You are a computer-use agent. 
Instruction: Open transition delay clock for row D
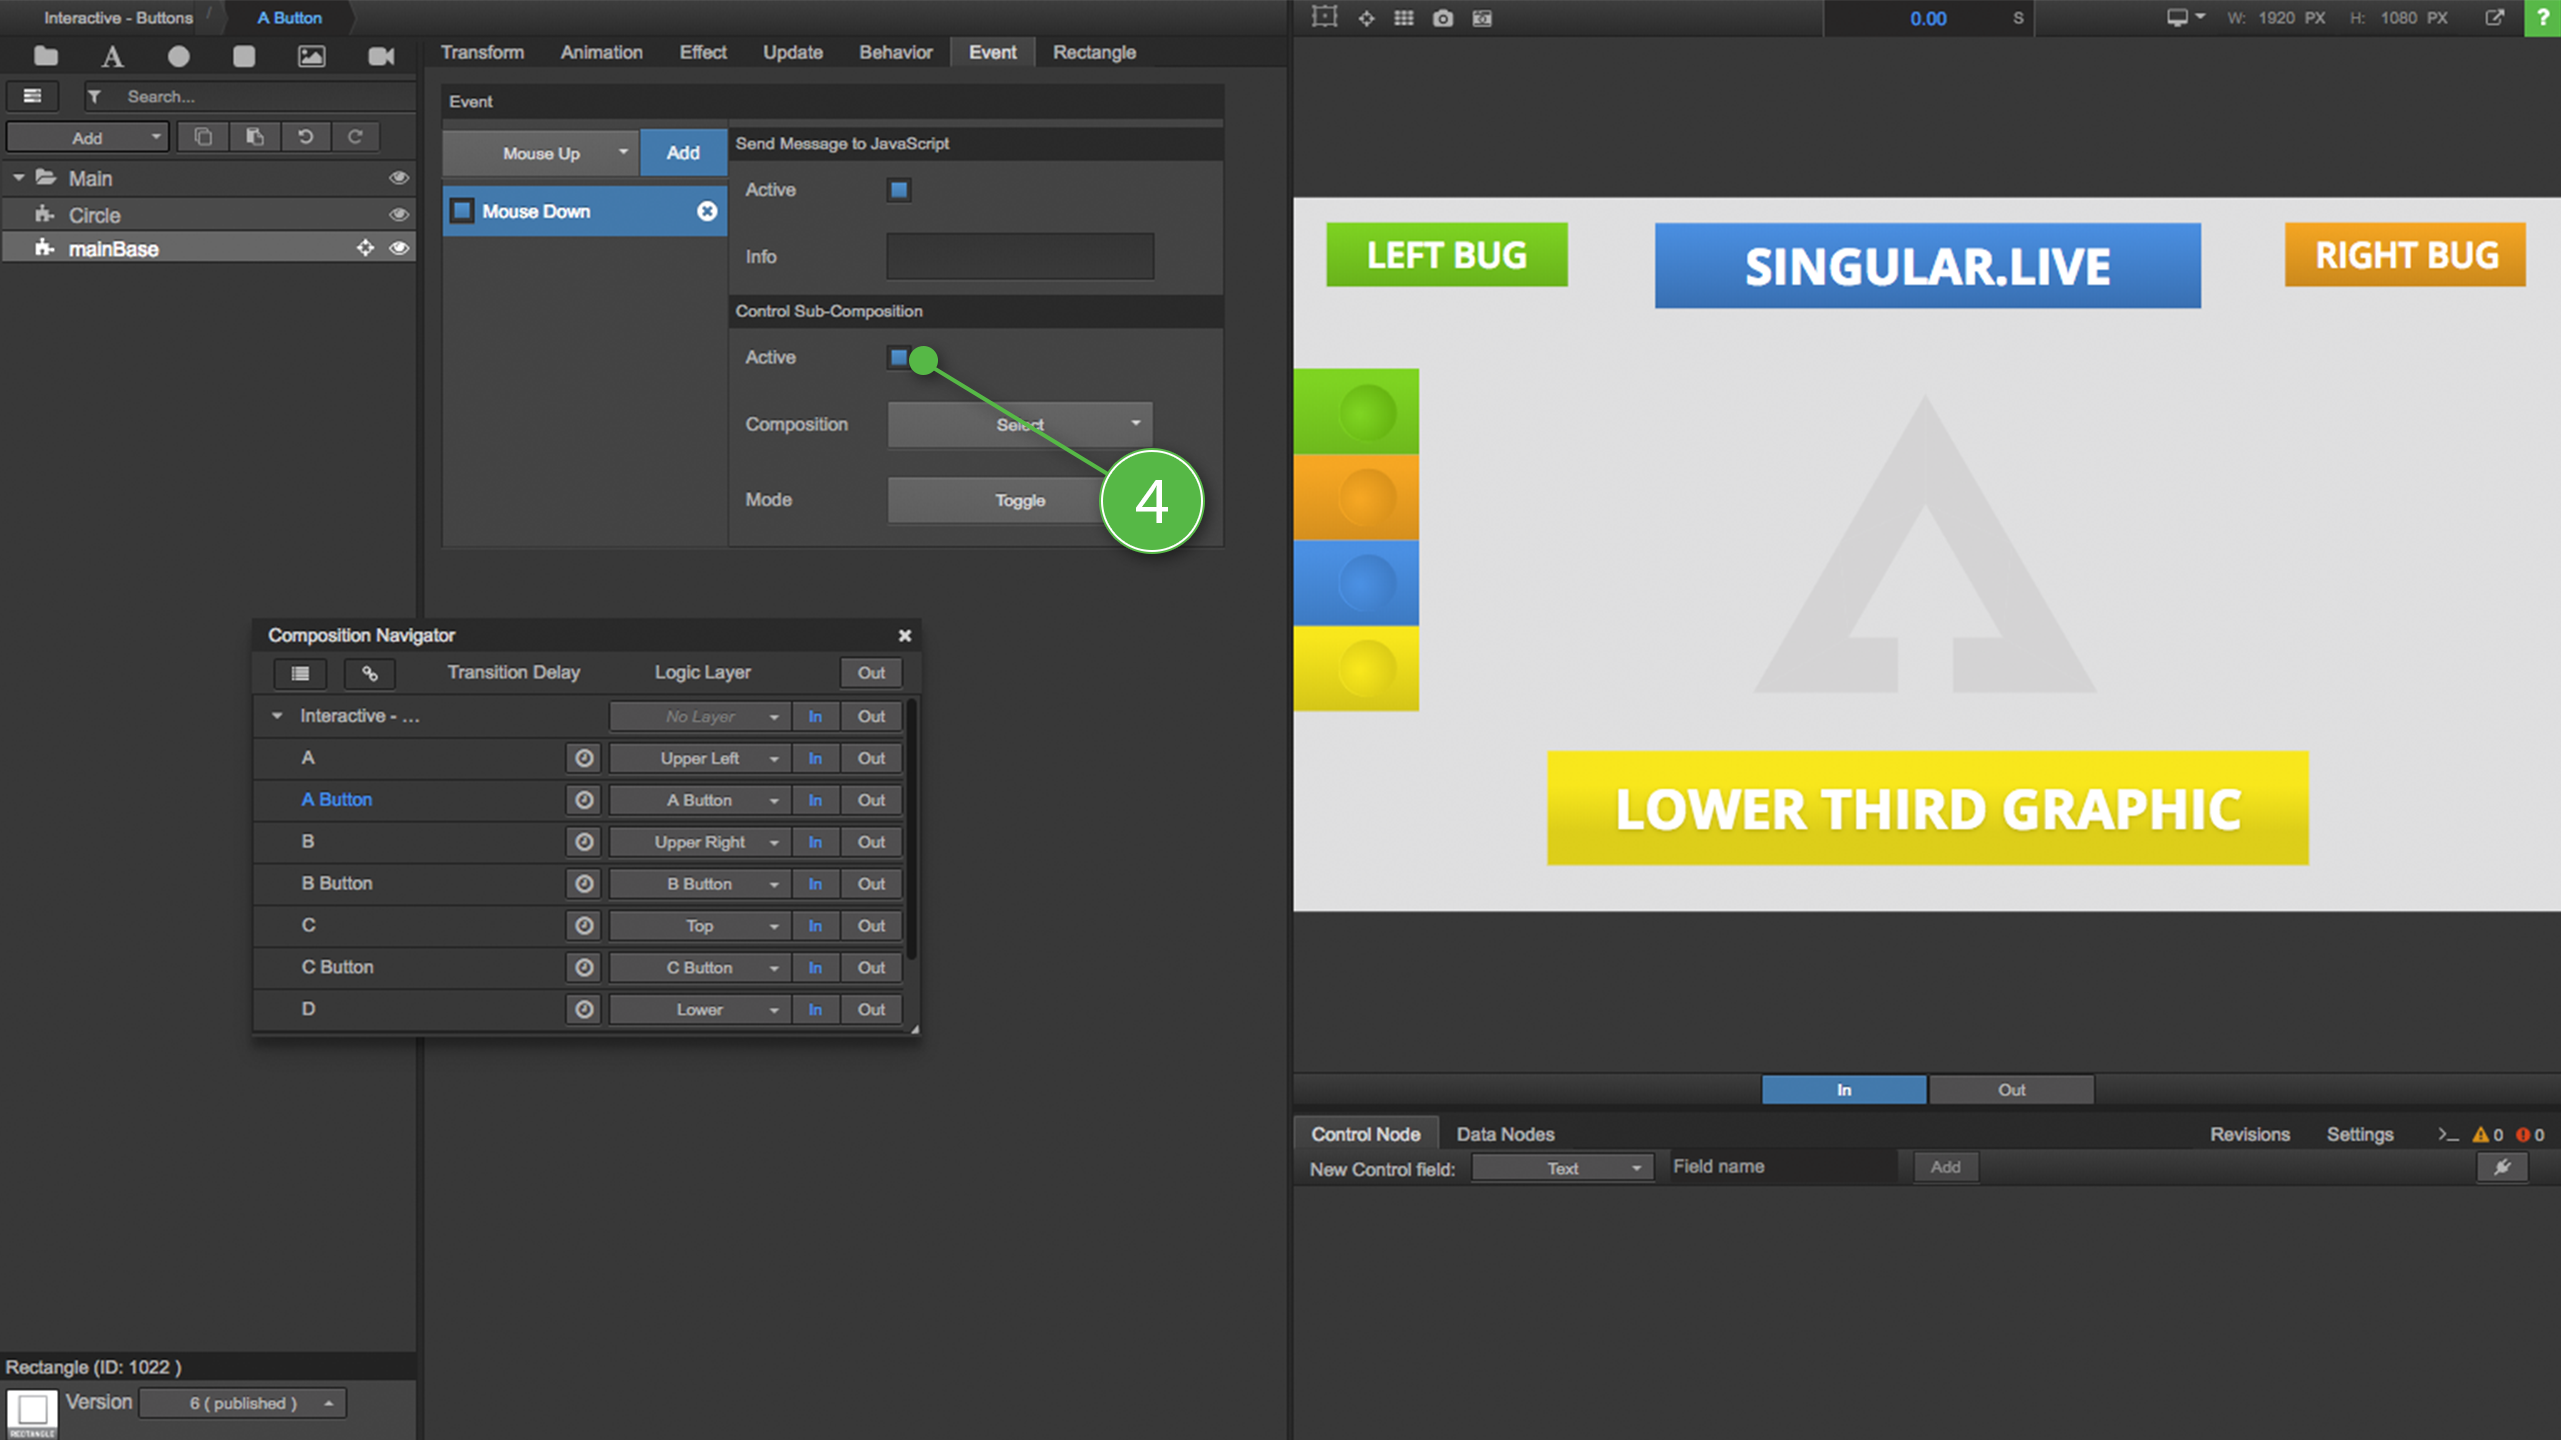click(584, 1009)
